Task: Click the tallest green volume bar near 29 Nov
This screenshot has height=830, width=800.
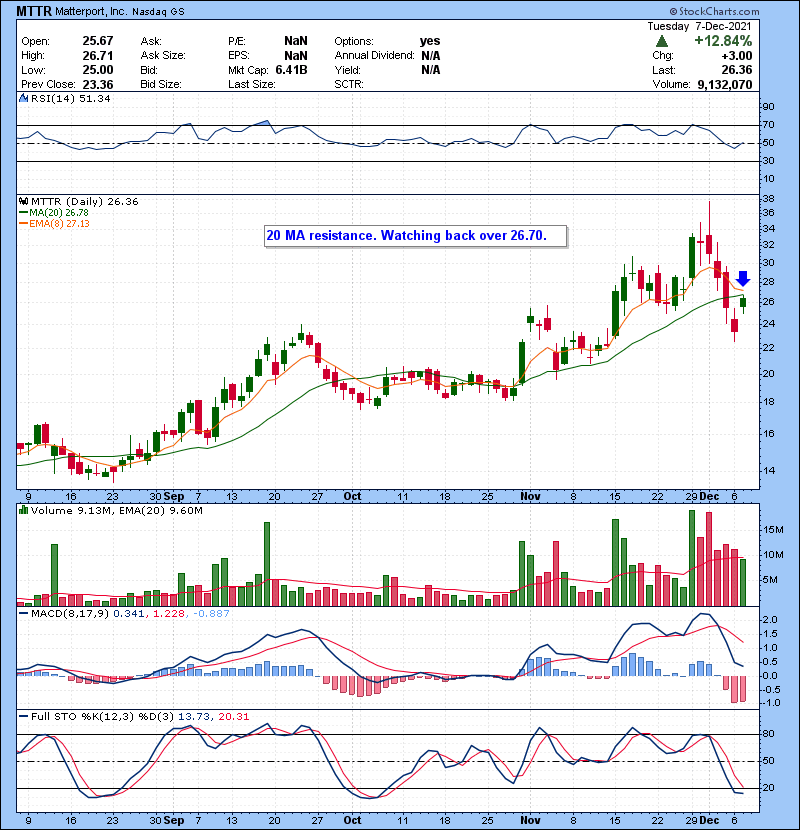Action: click(x=691, y=558)
